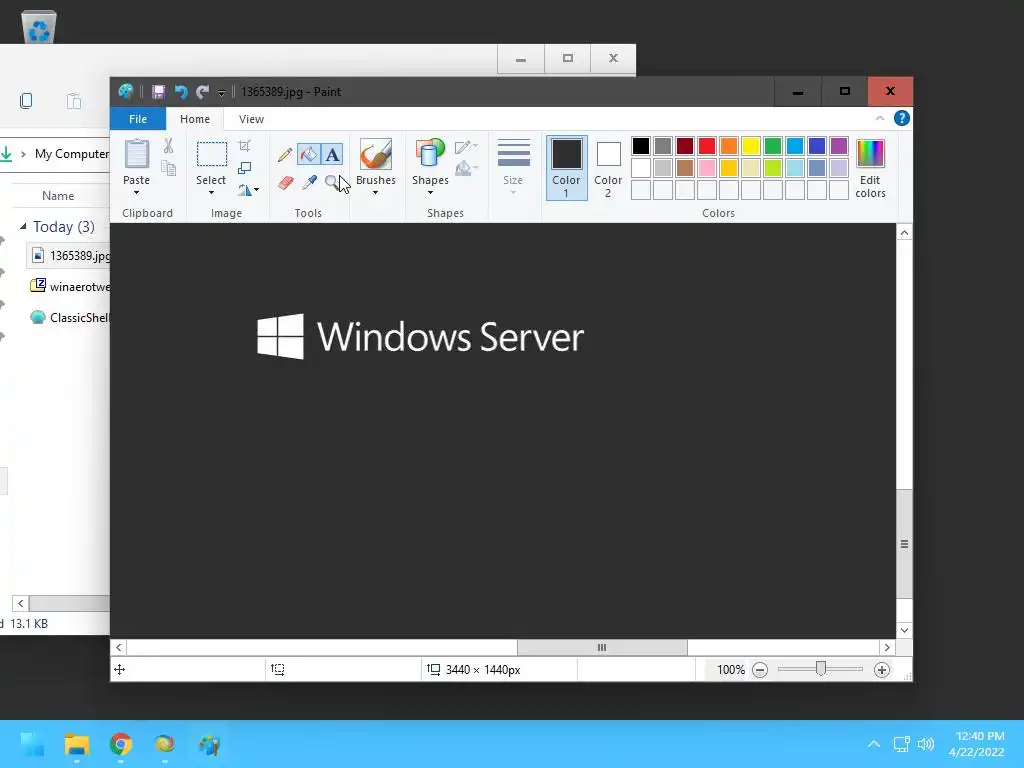Collapse the Today (3) group in Explorer
1024x768 pixels.
24,226
